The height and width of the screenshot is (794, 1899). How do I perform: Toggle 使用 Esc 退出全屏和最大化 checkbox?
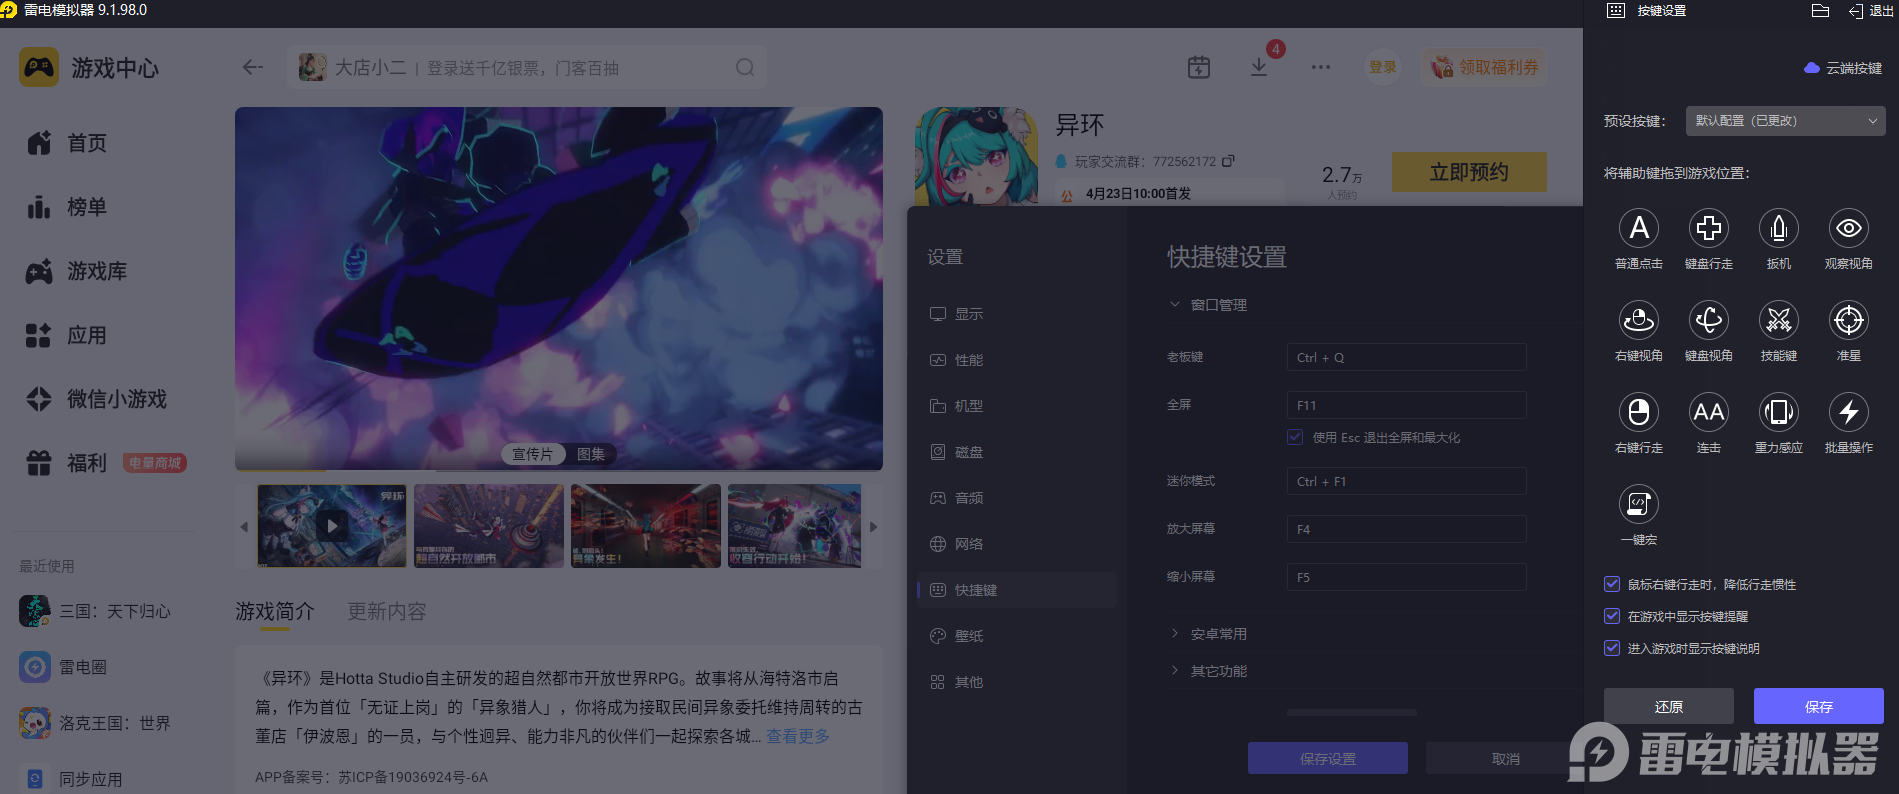[x=1295, y=437]
